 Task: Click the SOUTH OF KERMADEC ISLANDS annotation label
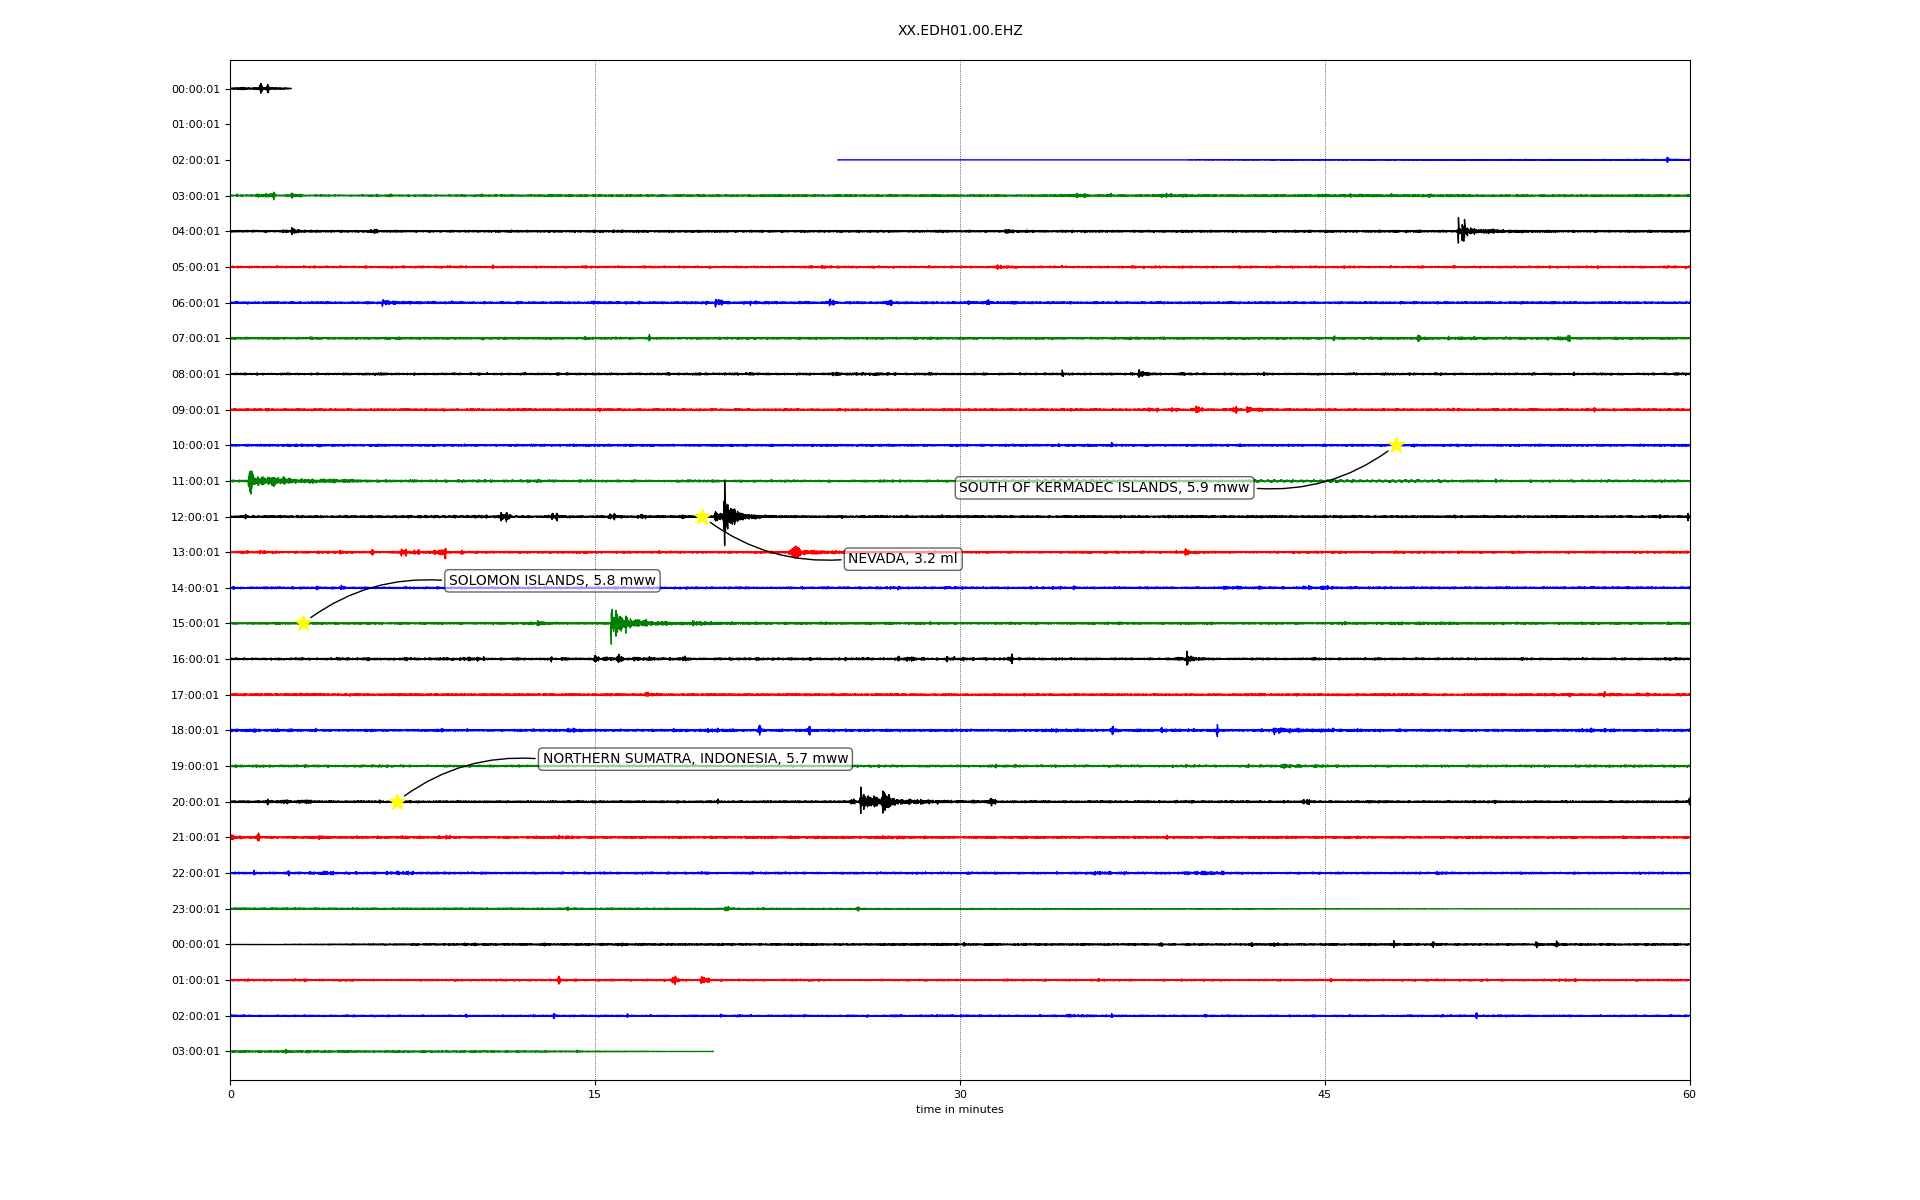[1104, 488]
